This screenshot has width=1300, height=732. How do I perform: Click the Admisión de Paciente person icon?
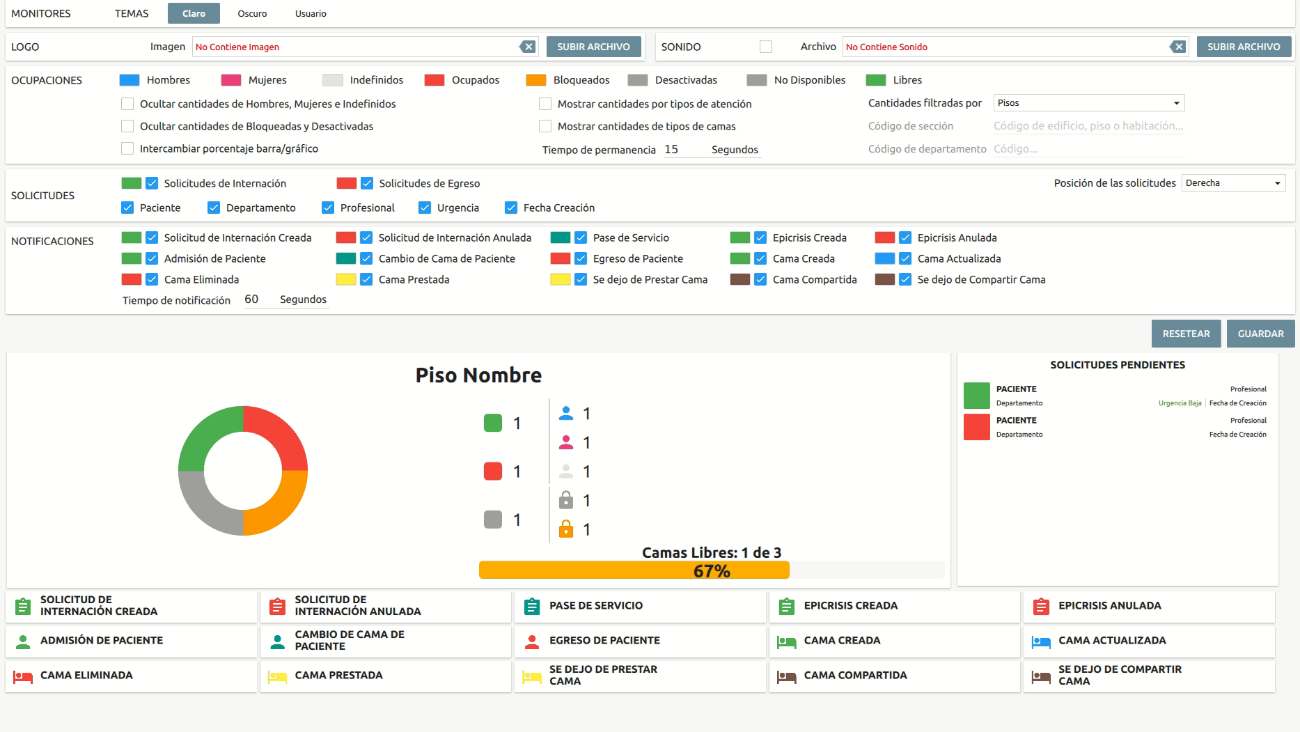[x=23, y=641]
